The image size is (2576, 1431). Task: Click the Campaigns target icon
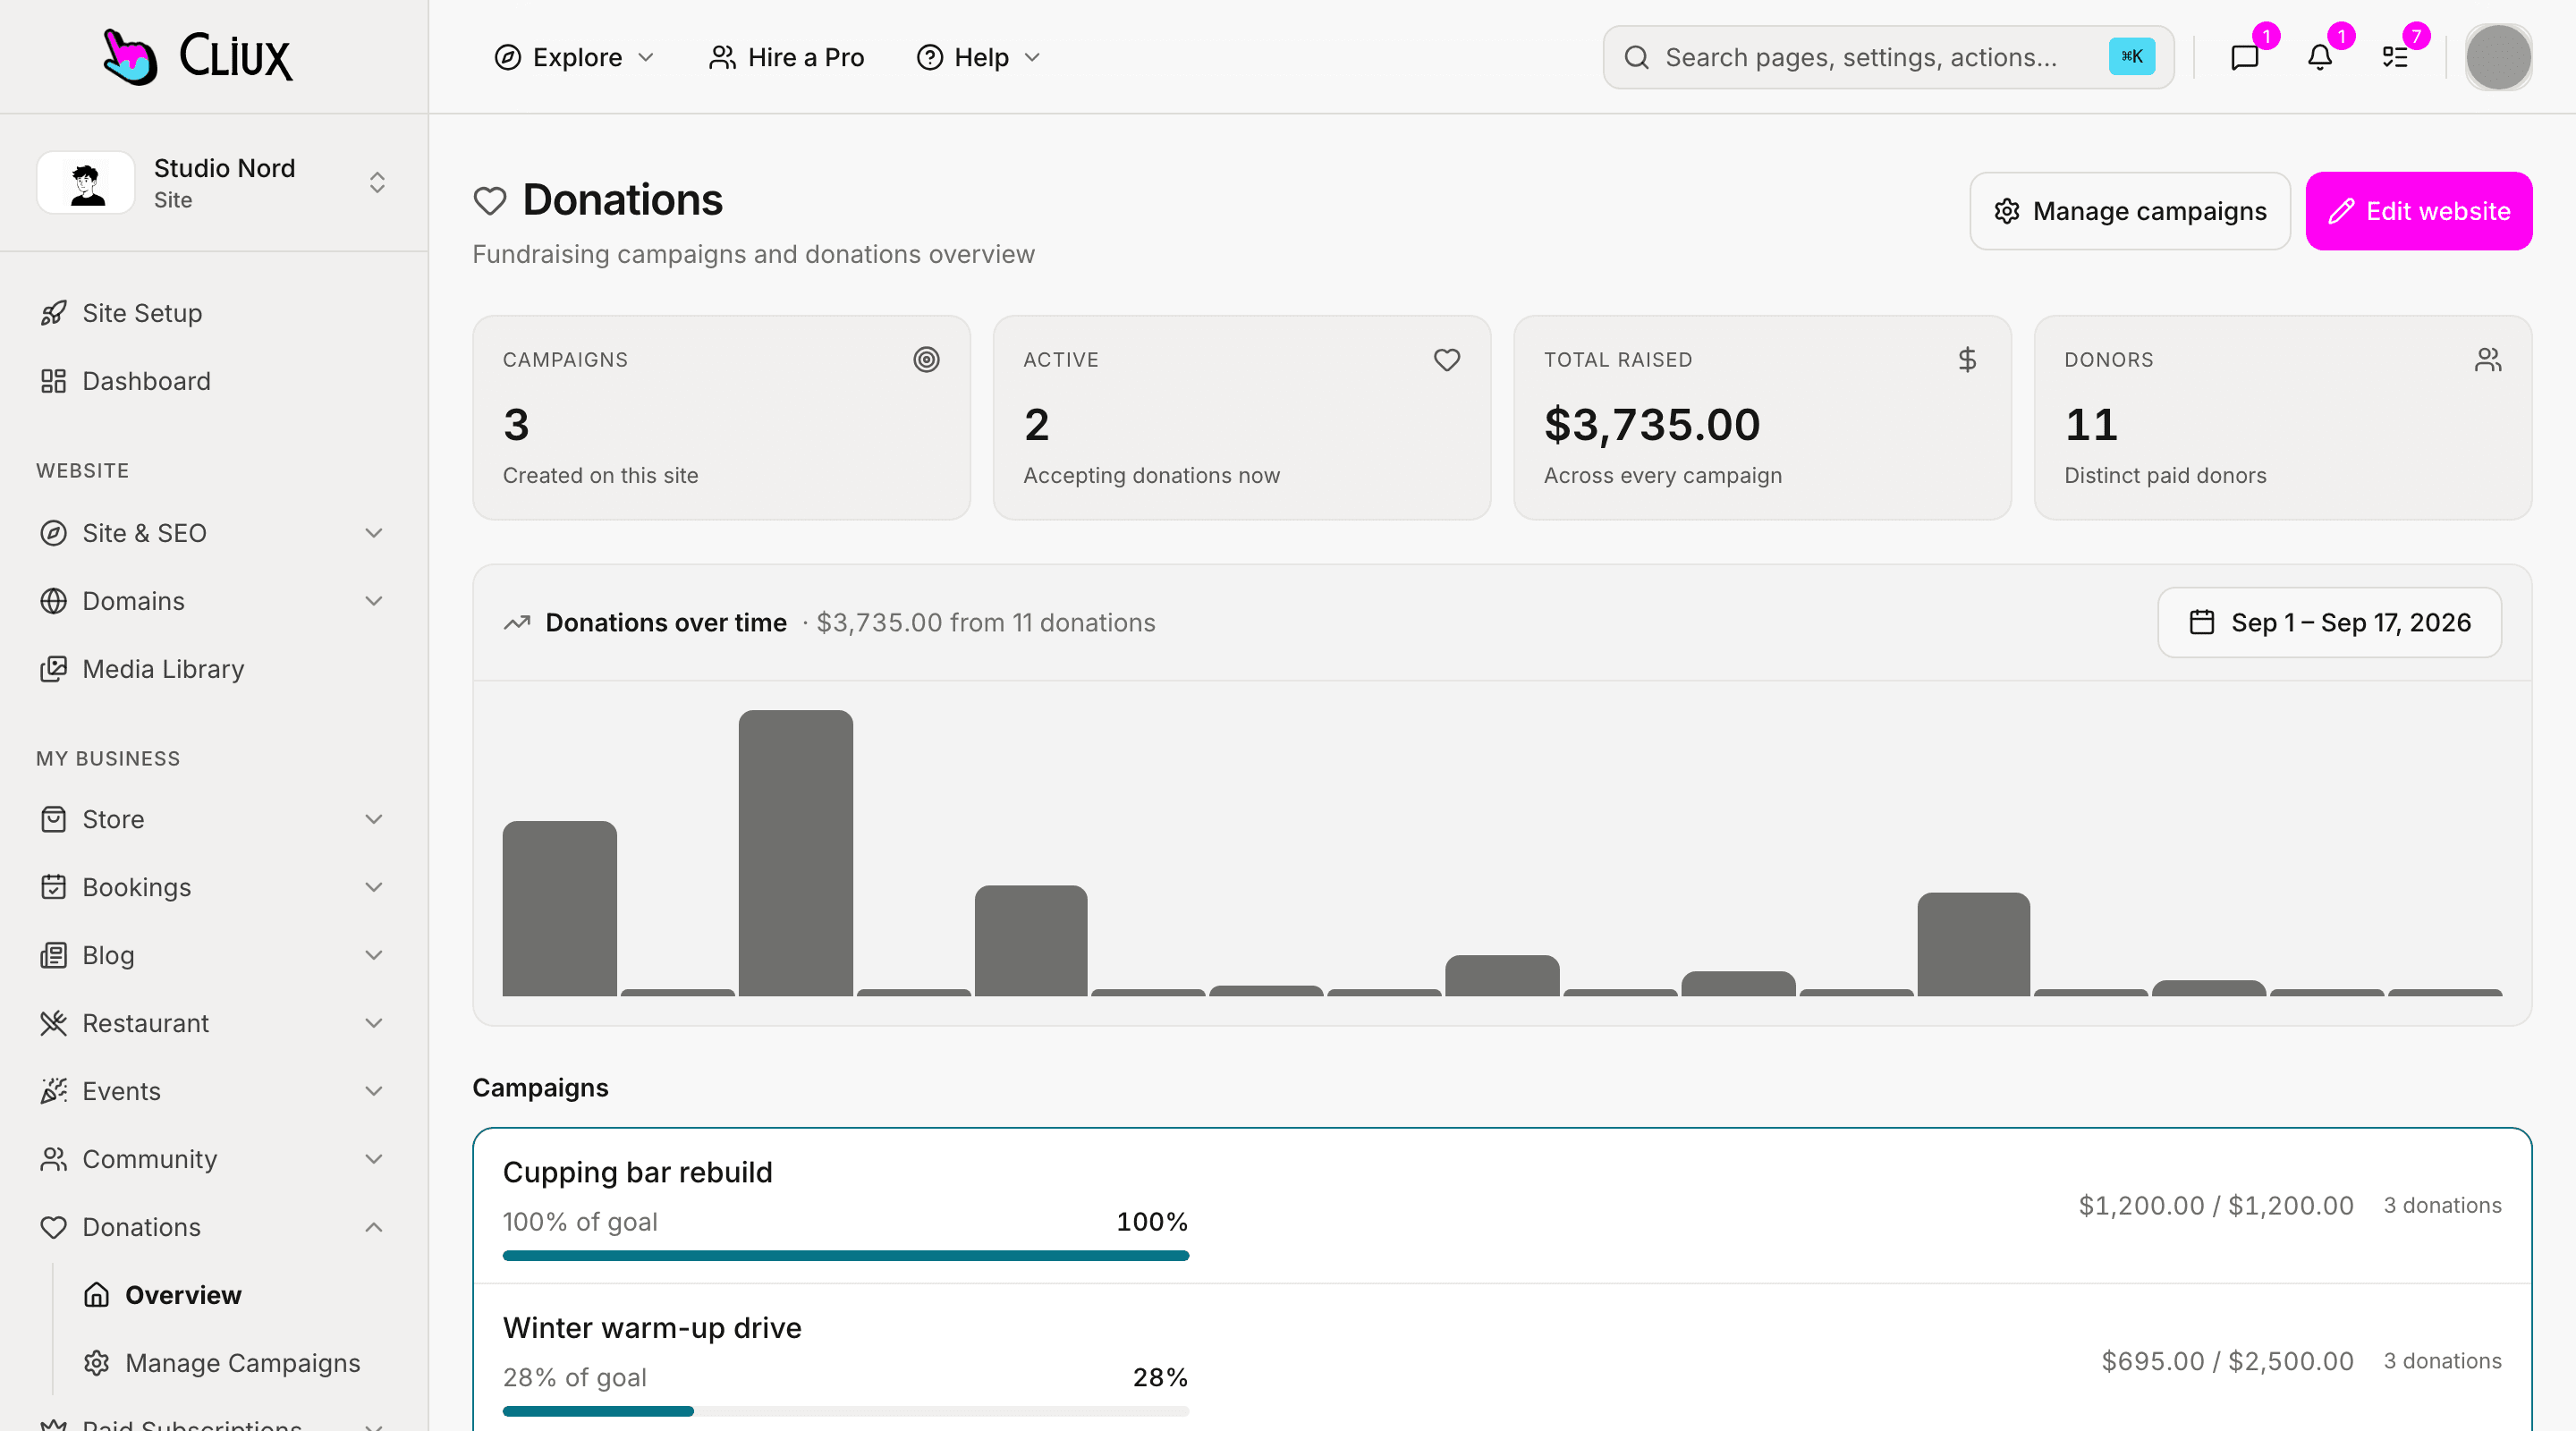click(x=926, y=359)
